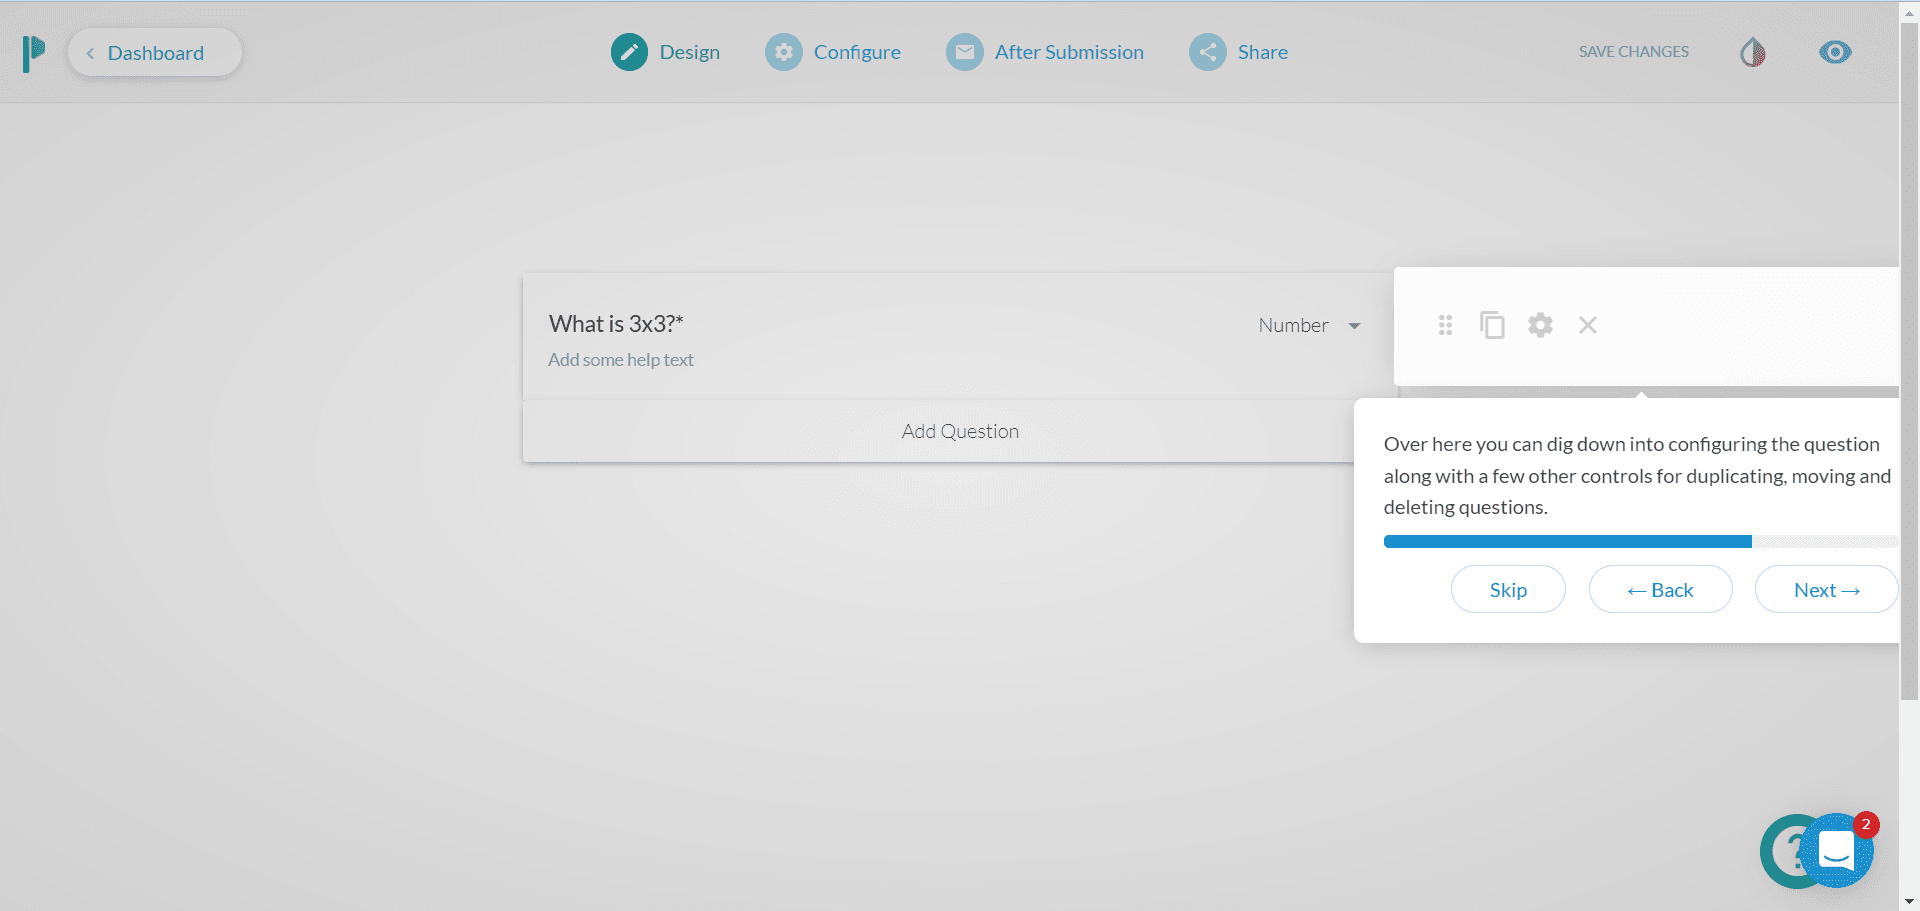Open the After Submission tab
The height and width of the screenshot is (911, 1920).
[1045, 52]
